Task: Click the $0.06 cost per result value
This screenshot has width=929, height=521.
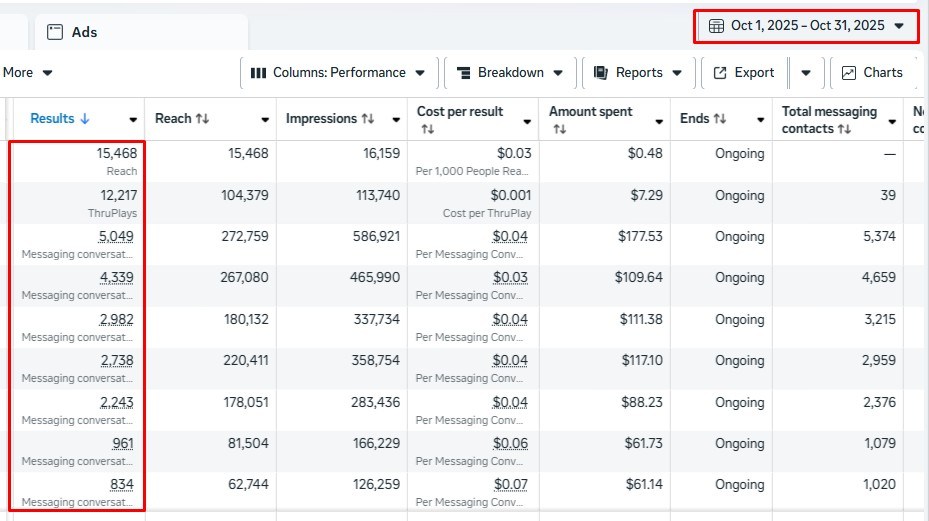Action: pos(514,444)
